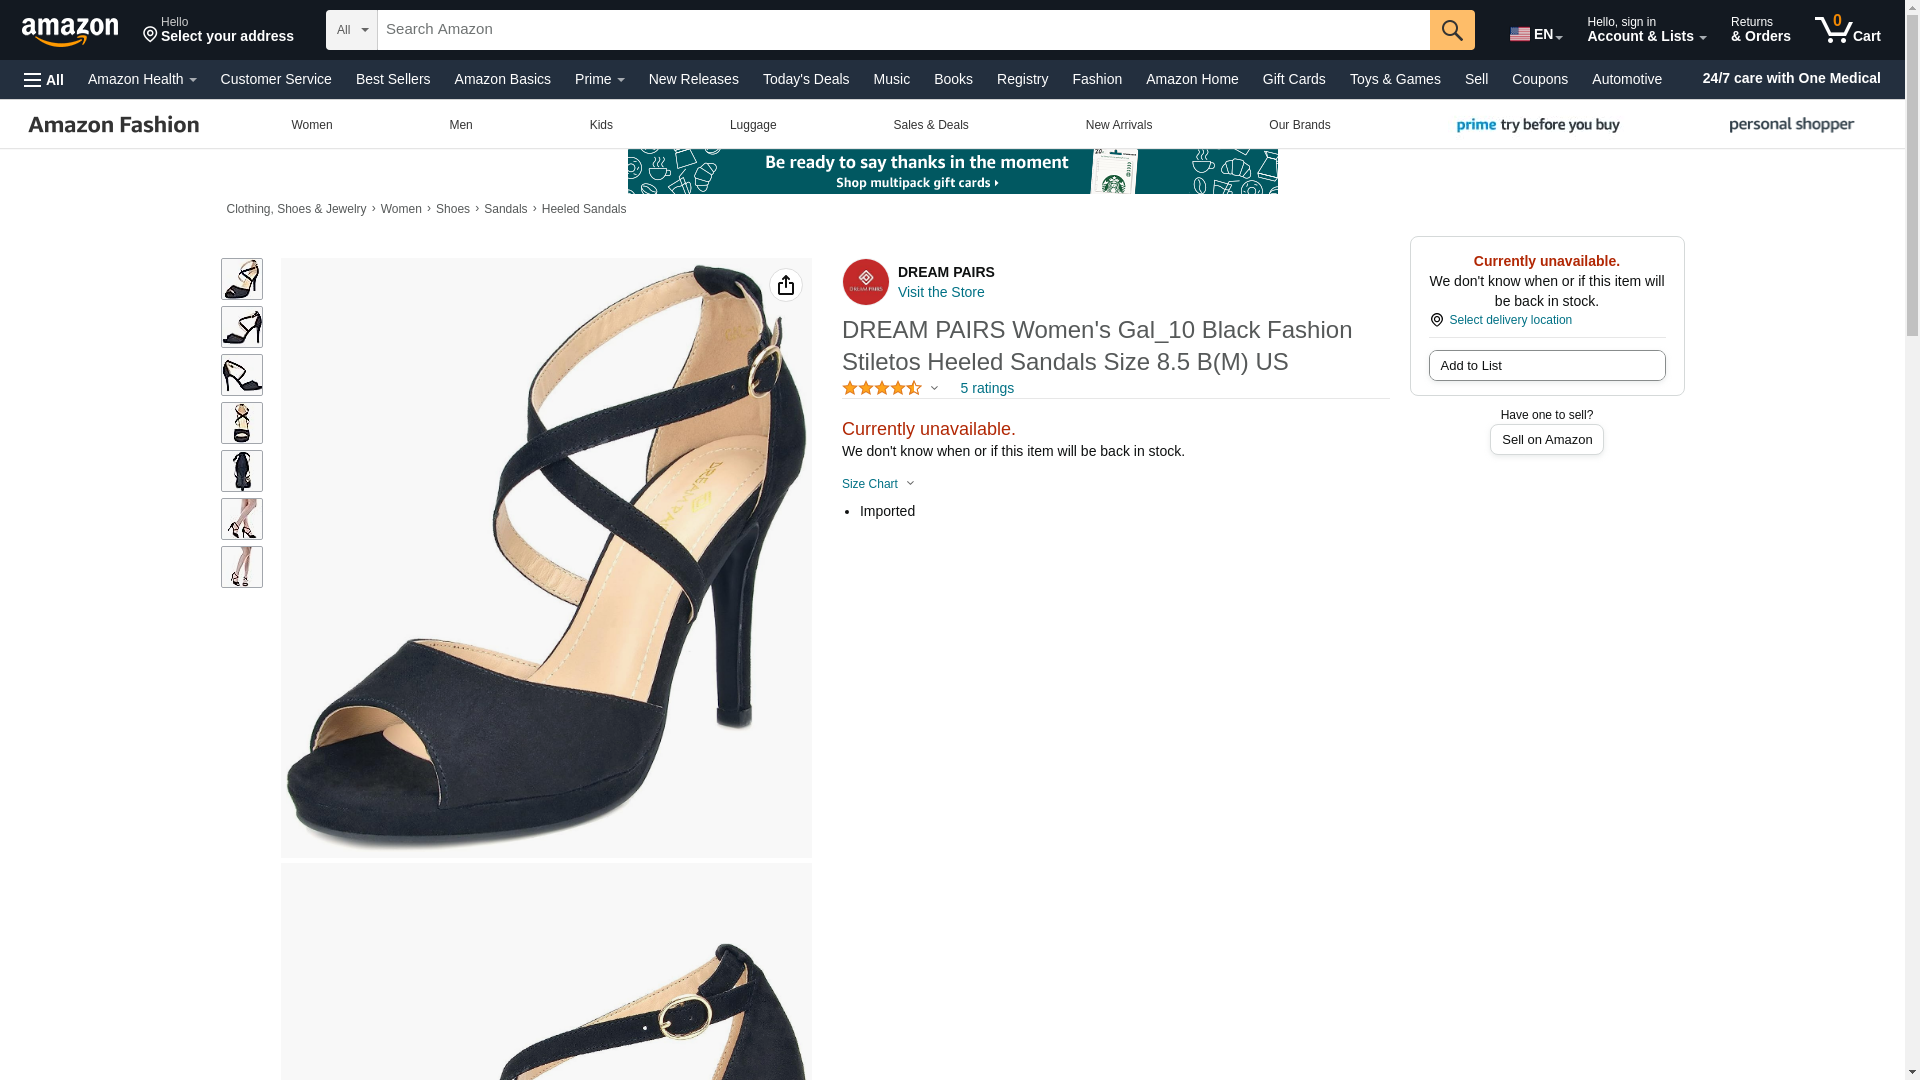Click the search magnifier button
Image resolution: width=1920 pixels, height=1080 pixels.
coord(1451,30)
